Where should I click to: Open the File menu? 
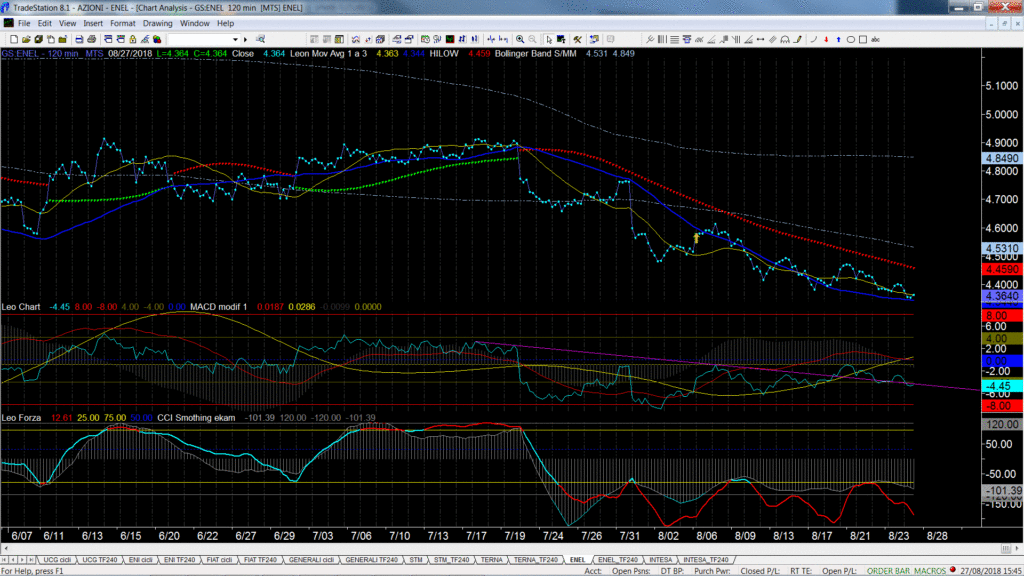coord(24,24)
